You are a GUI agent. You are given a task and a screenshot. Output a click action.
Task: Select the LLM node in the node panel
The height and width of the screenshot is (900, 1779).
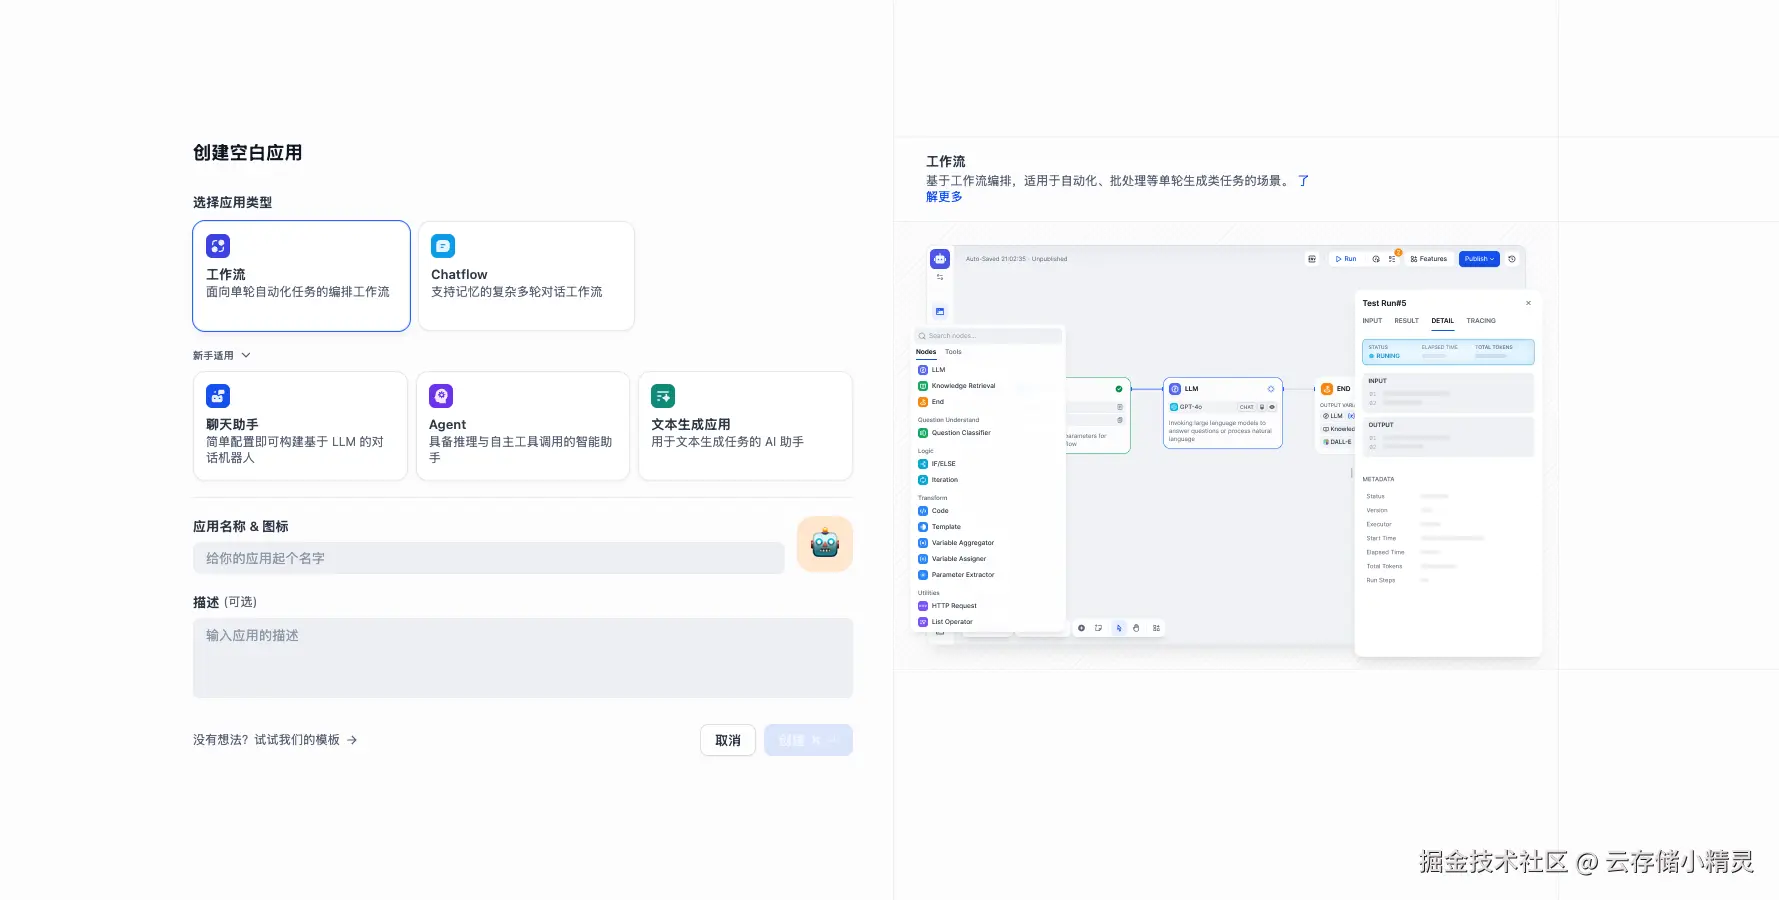point(937,369)
